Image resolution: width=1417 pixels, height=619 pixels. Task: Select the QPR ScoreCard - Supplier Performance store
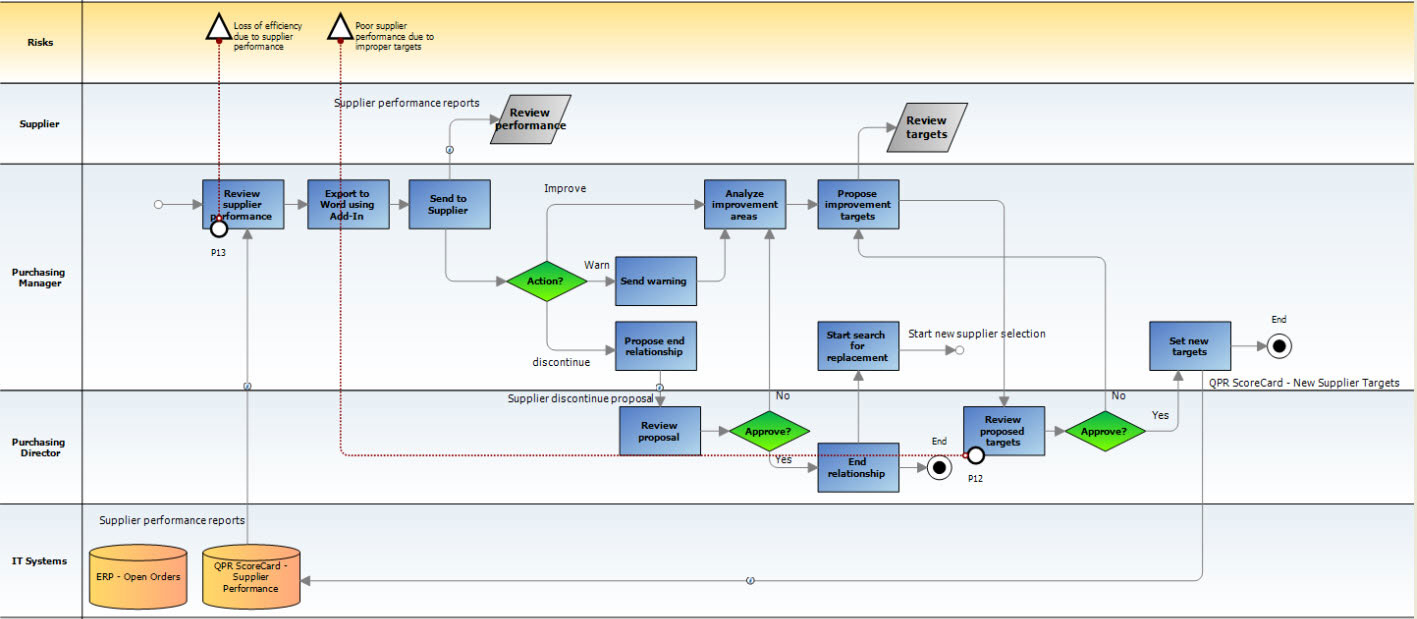click(x=251, y=576)
